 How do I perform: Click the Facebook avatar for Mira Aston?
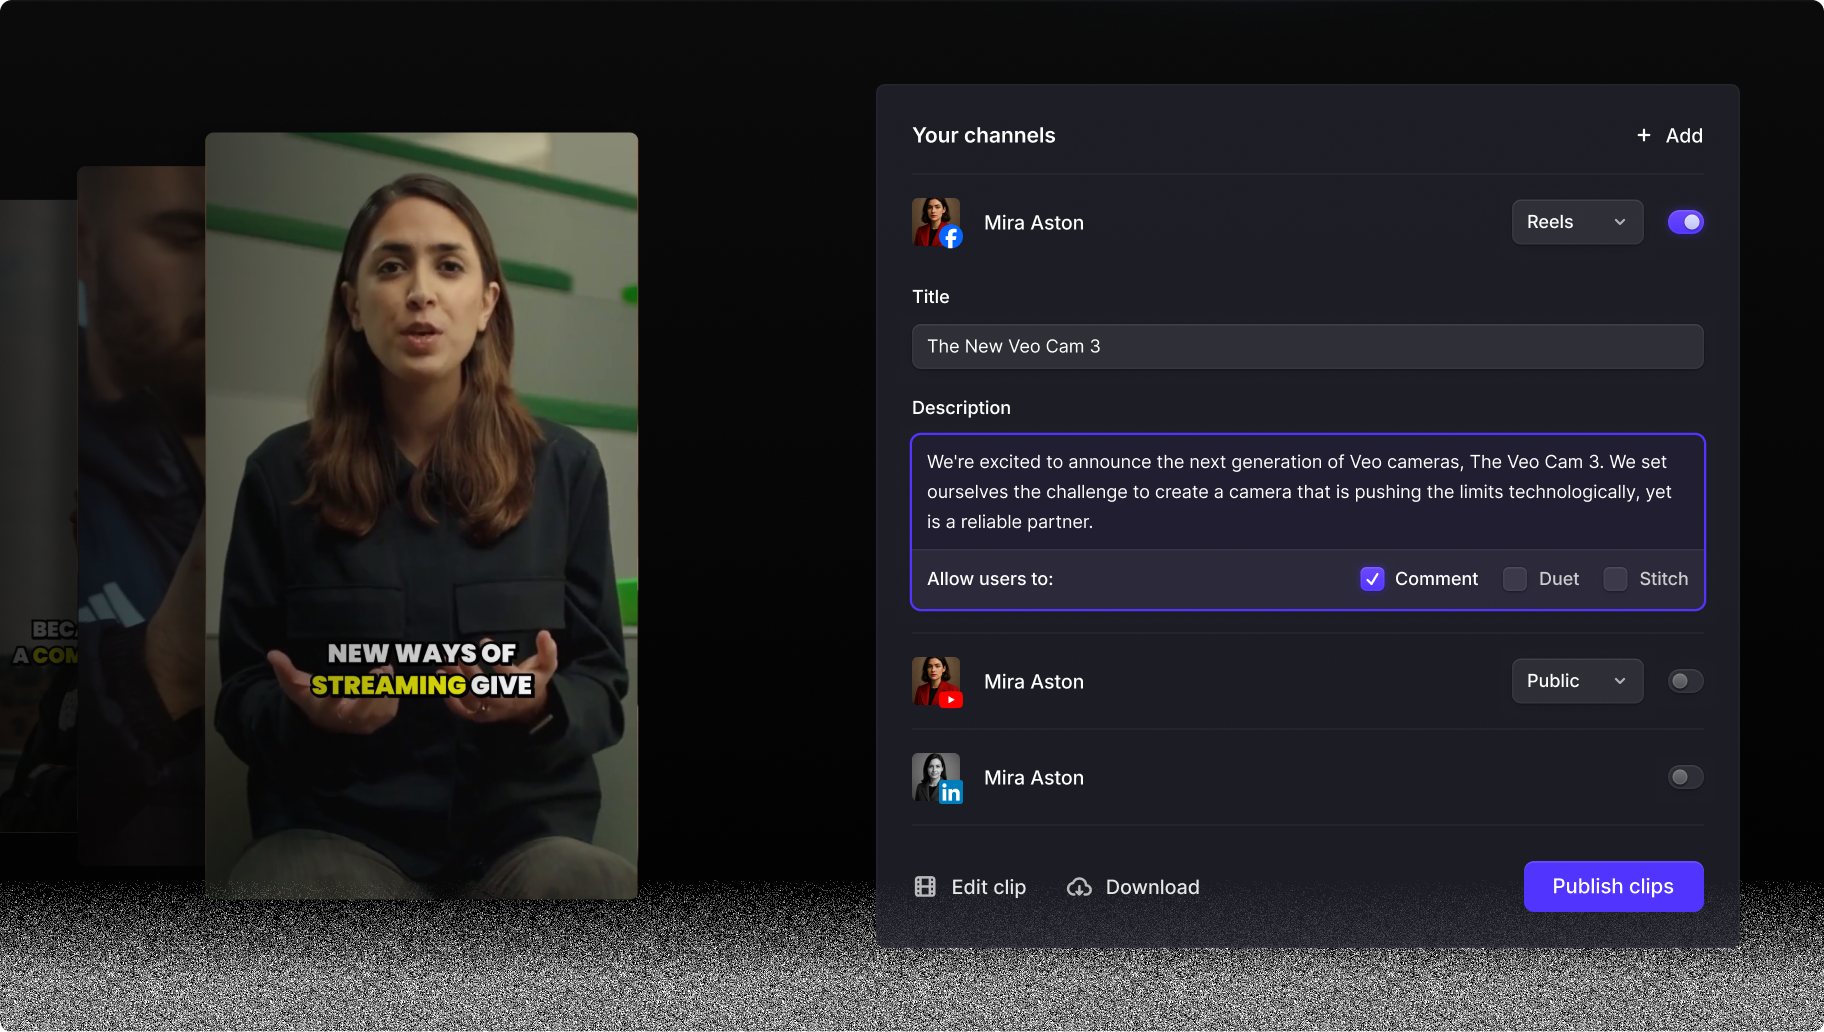[x=936, y=222]
